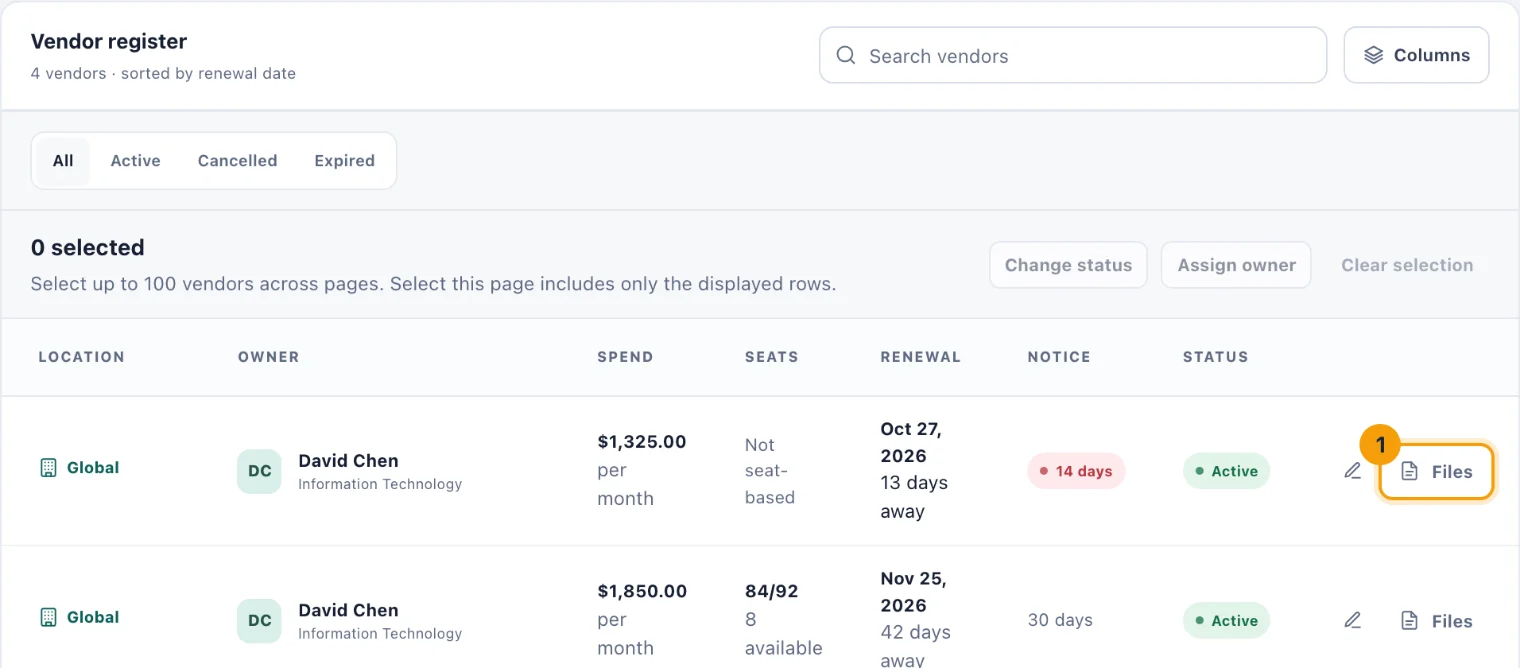The image size is (1520, 668).
Task: Click the Assign owner button
Action: [1236, 265]
